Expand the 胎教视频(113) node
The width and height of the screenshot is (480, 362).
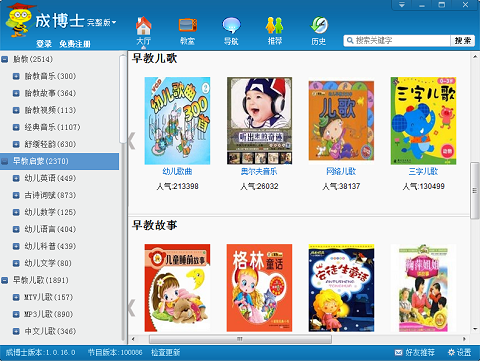(x=16, y=110)
